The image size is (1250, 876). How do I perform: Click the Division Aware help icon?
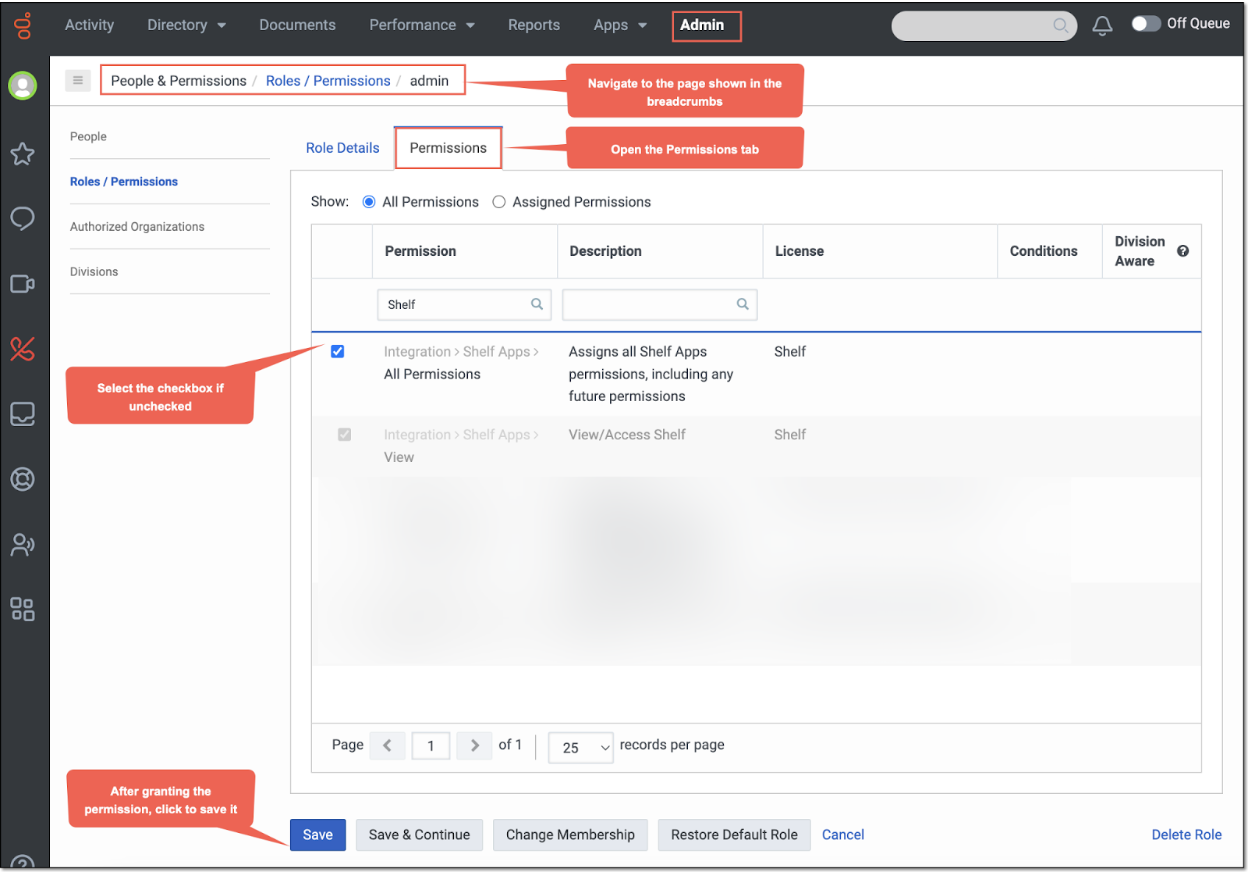point(1183,251)
